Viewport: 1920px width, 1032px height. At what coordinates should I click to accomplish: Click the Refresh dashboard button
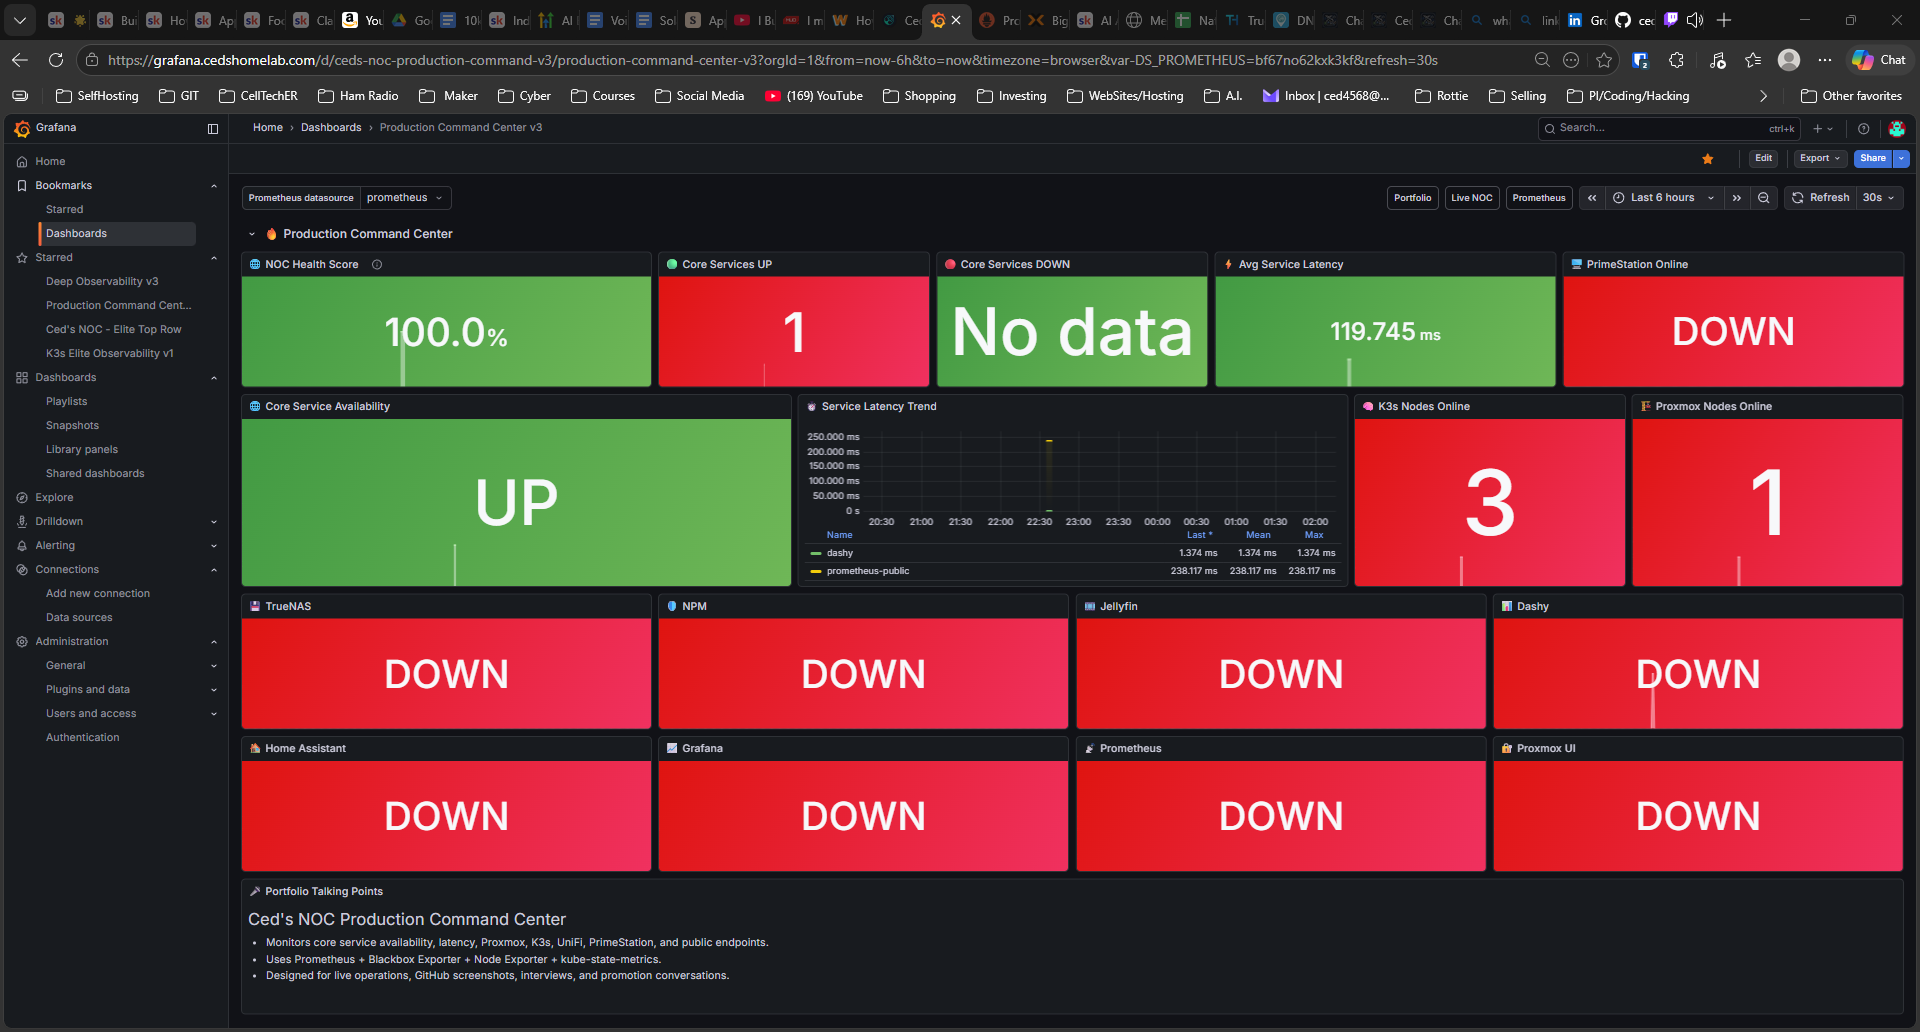[x=1821, y=198]
